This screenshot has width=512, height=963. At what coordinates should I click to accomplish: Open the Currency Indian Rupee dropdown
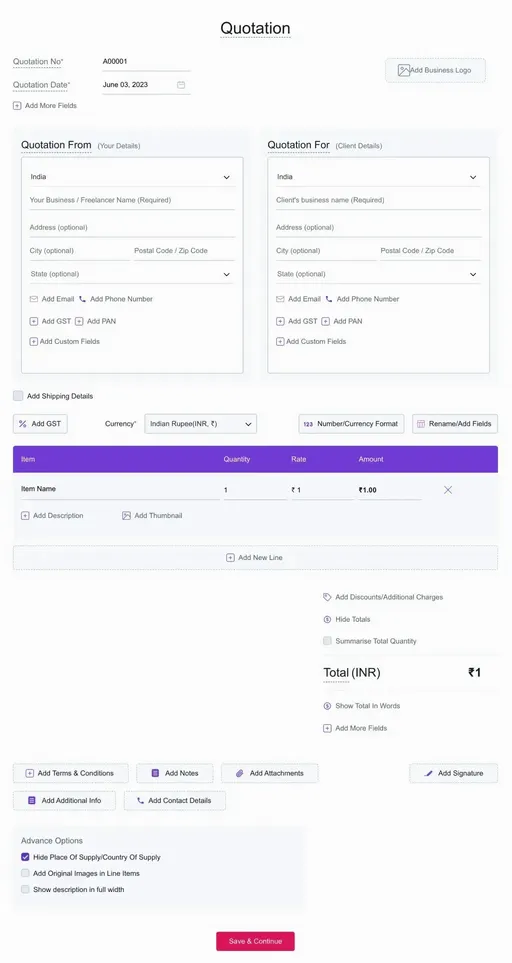(200, 424)
